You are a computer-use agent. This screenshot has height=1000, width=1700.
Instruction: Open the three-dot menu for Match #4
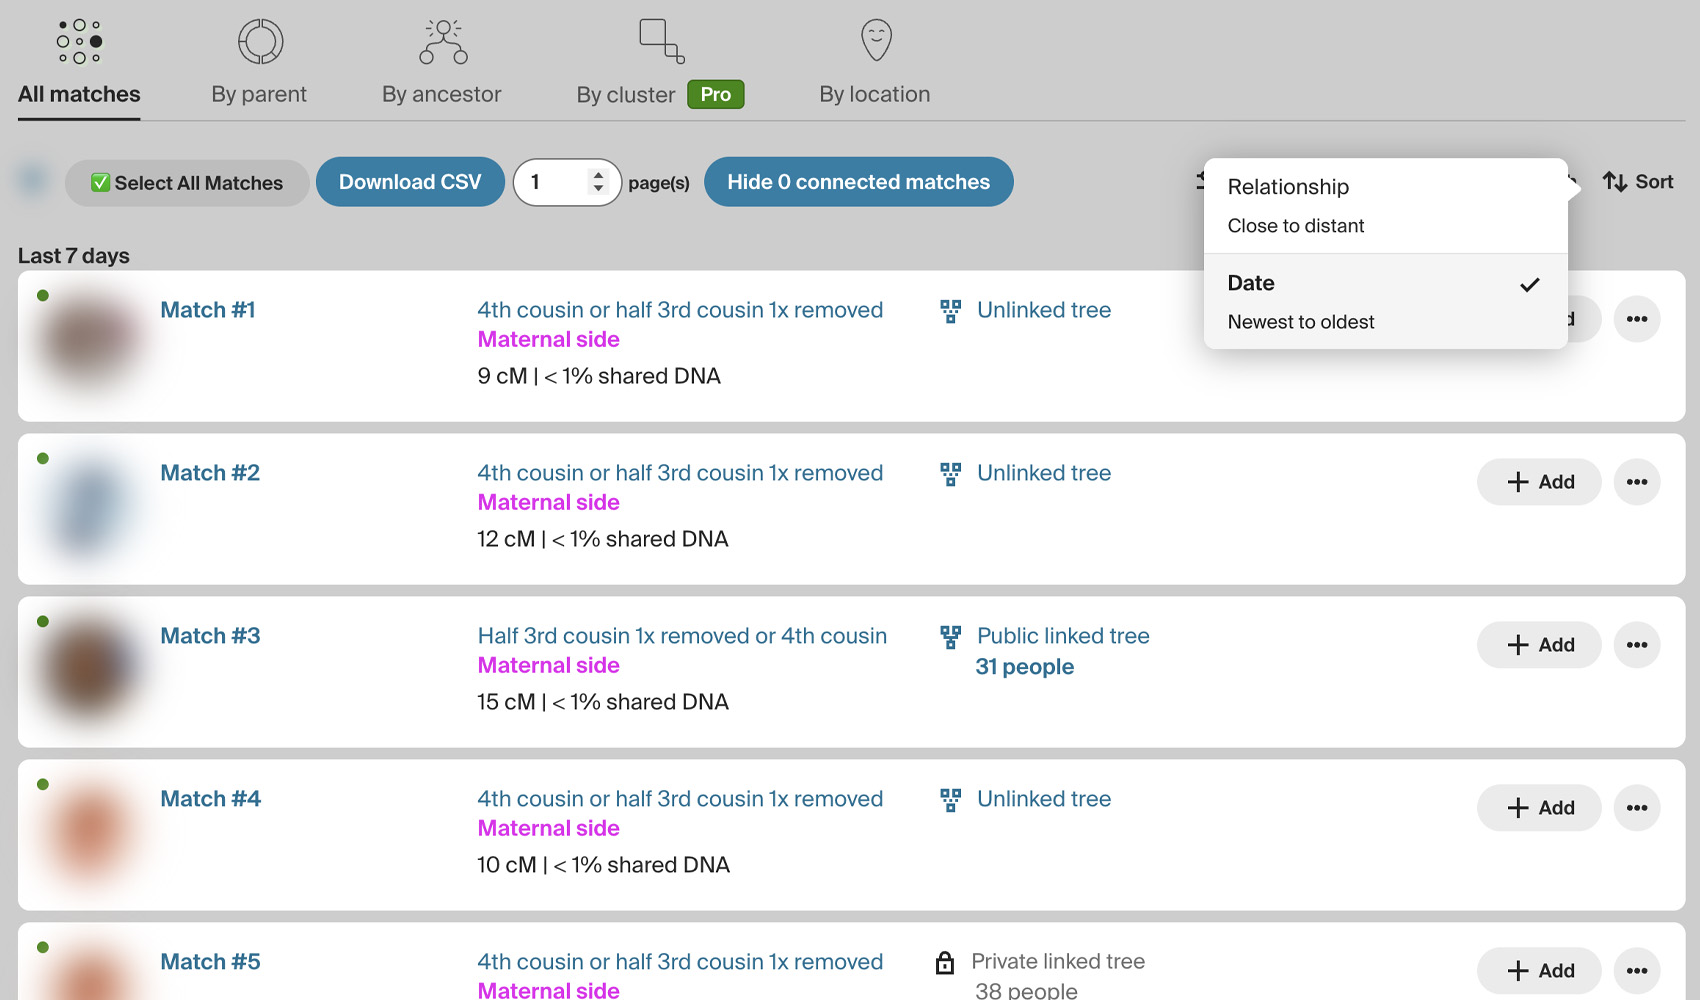click(1636, 808)
